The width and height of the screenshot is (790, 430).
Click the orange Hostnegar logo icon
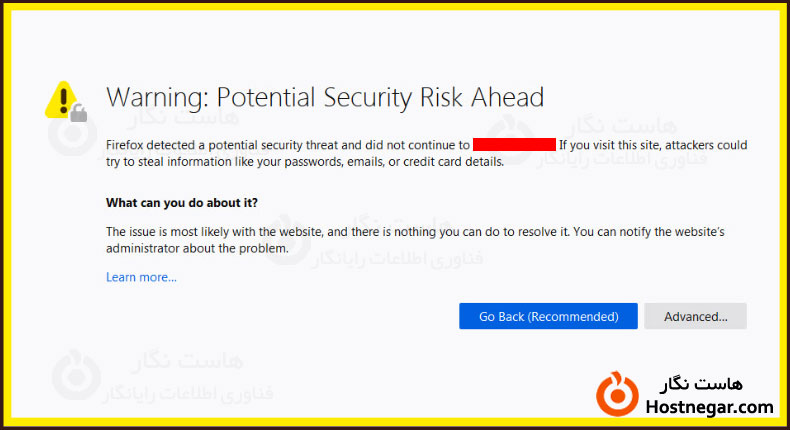click(x=617, y=393)
